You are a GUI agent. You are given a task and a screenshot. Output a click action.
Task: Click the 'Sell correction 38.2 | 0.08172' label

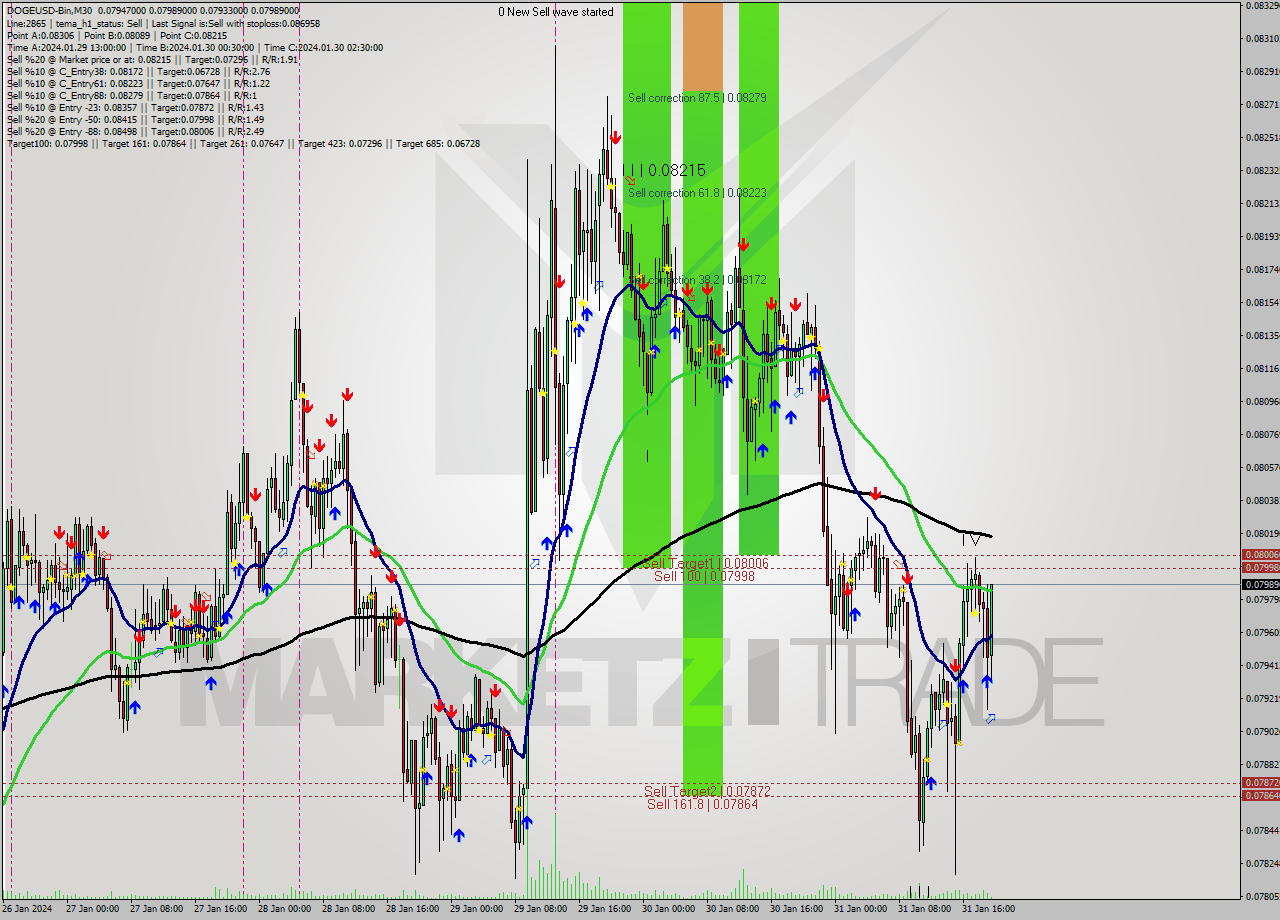(x=697, y=280)
